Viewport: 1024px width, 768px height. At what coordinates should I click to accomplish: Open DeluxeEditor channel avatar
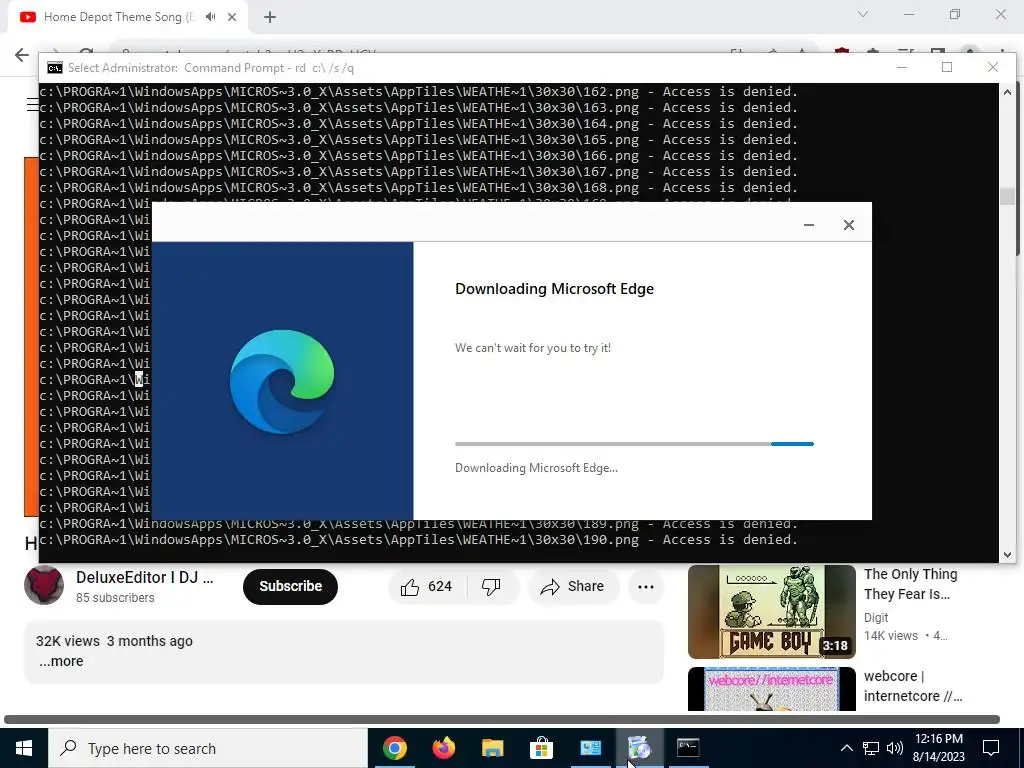coord(44,586)
